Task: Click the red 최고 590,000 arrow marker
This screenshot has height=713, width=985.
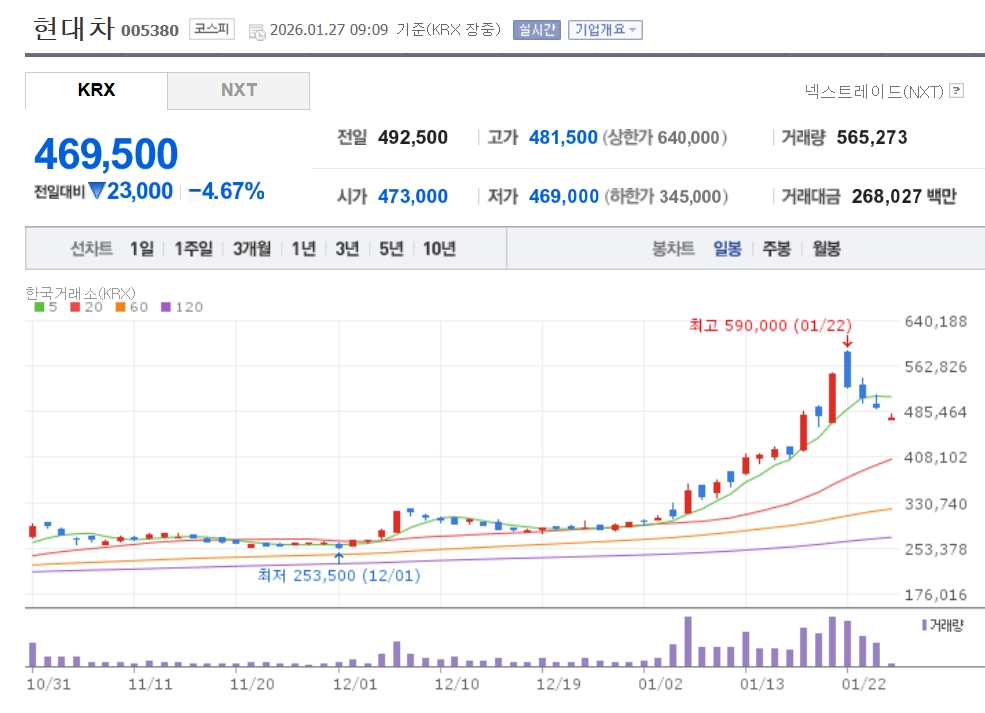Action: point(847,342)
